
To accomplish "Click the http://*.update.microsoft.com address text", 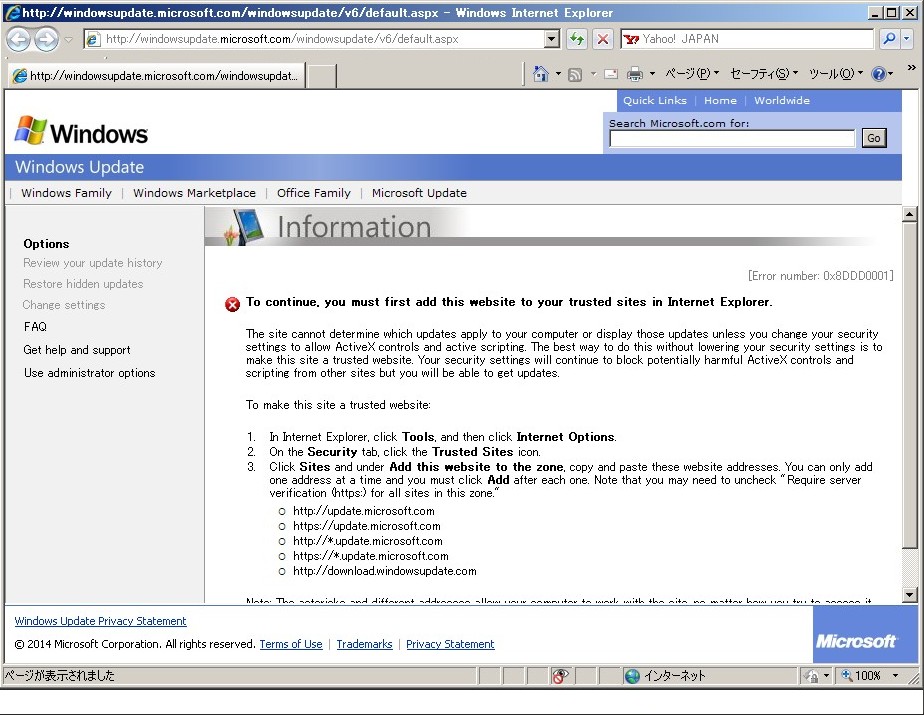I will point(368,541).
